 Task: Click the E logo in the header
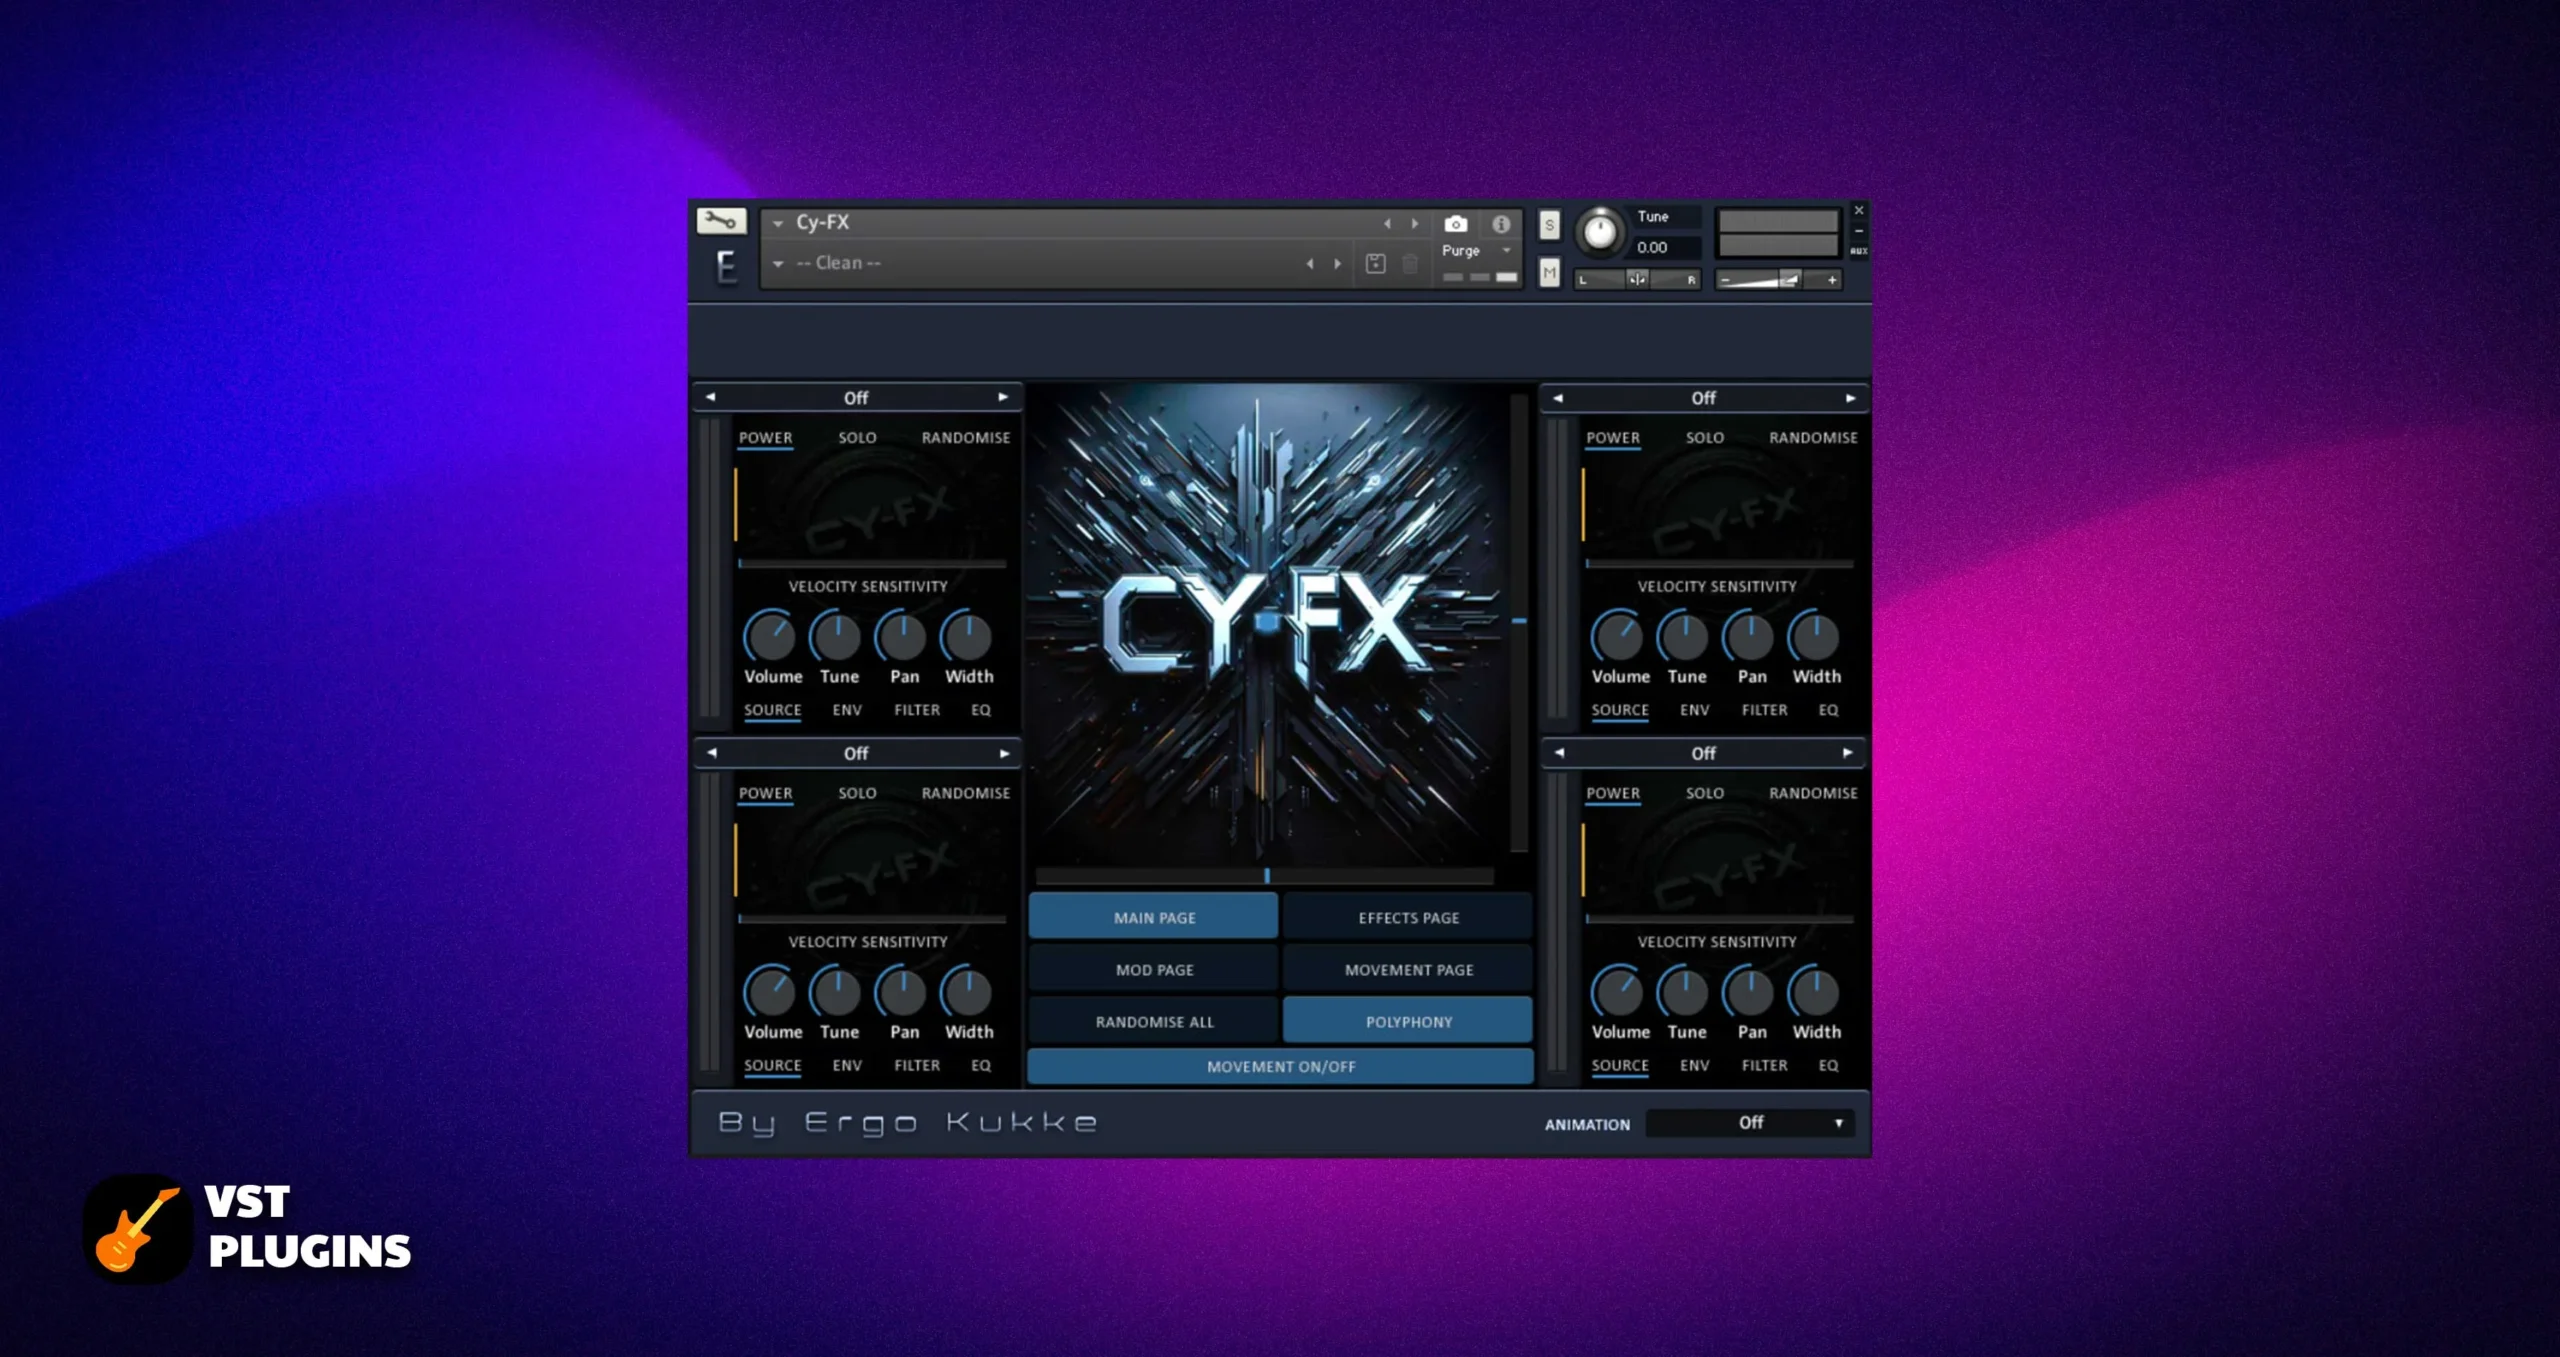726,267
